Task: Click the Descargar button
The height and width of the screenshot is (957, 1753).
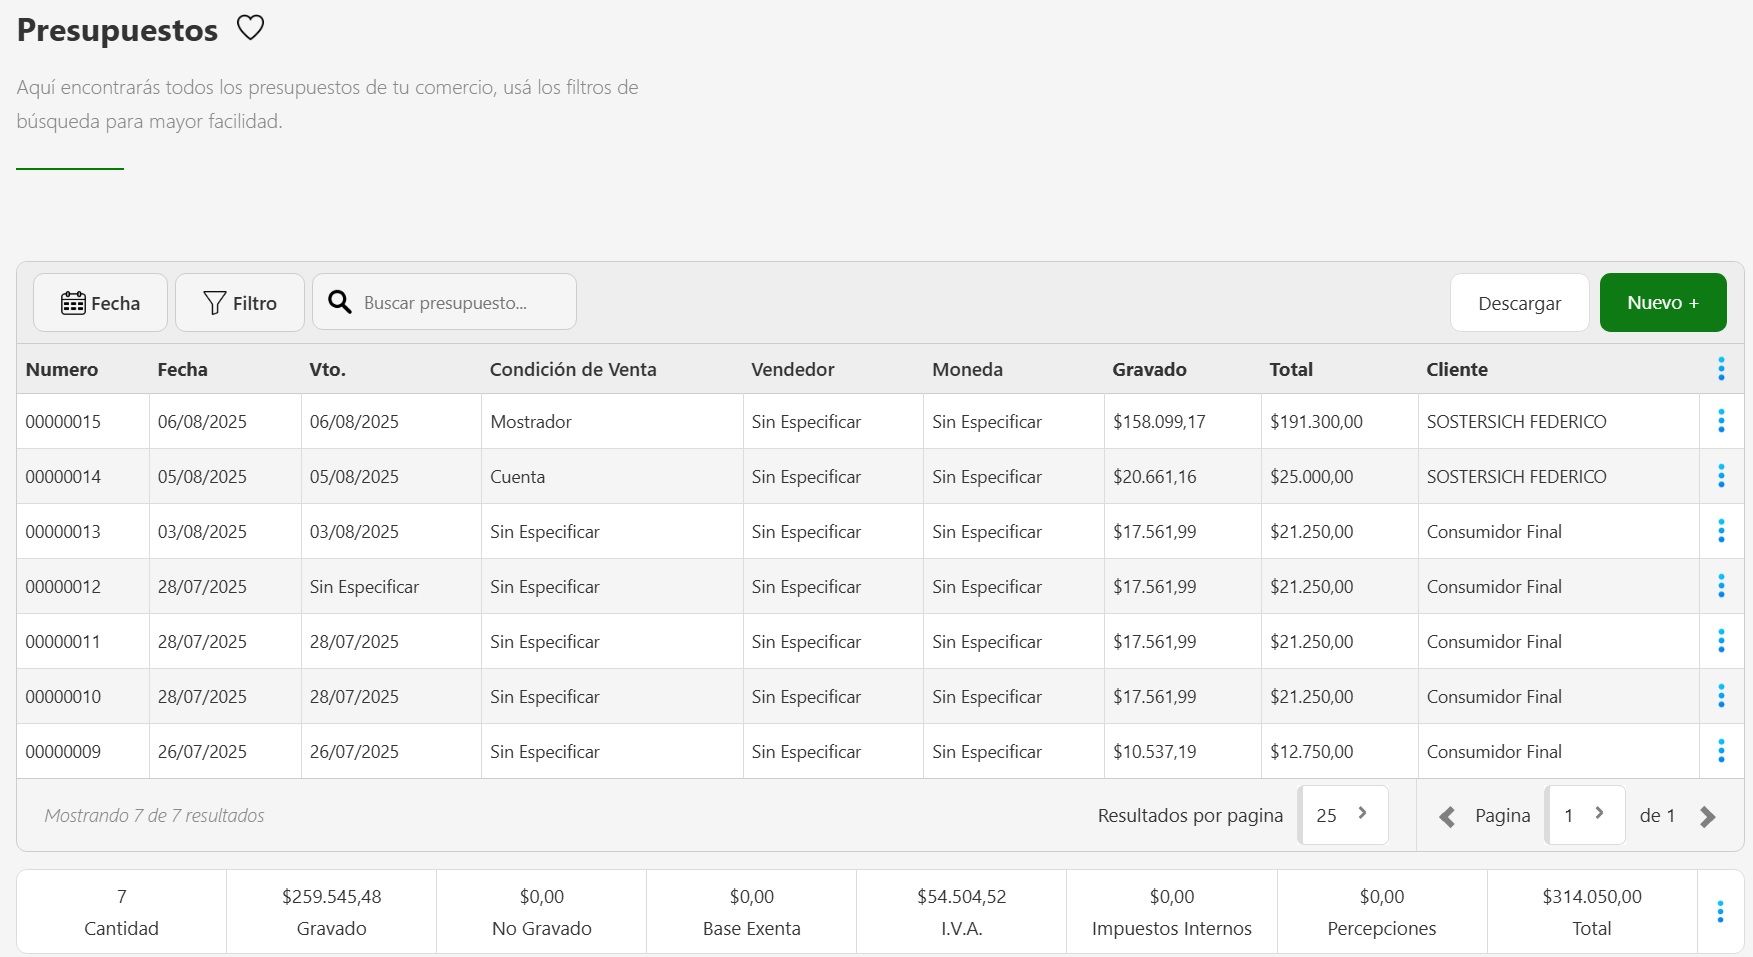Action: tap(1518, 303)
